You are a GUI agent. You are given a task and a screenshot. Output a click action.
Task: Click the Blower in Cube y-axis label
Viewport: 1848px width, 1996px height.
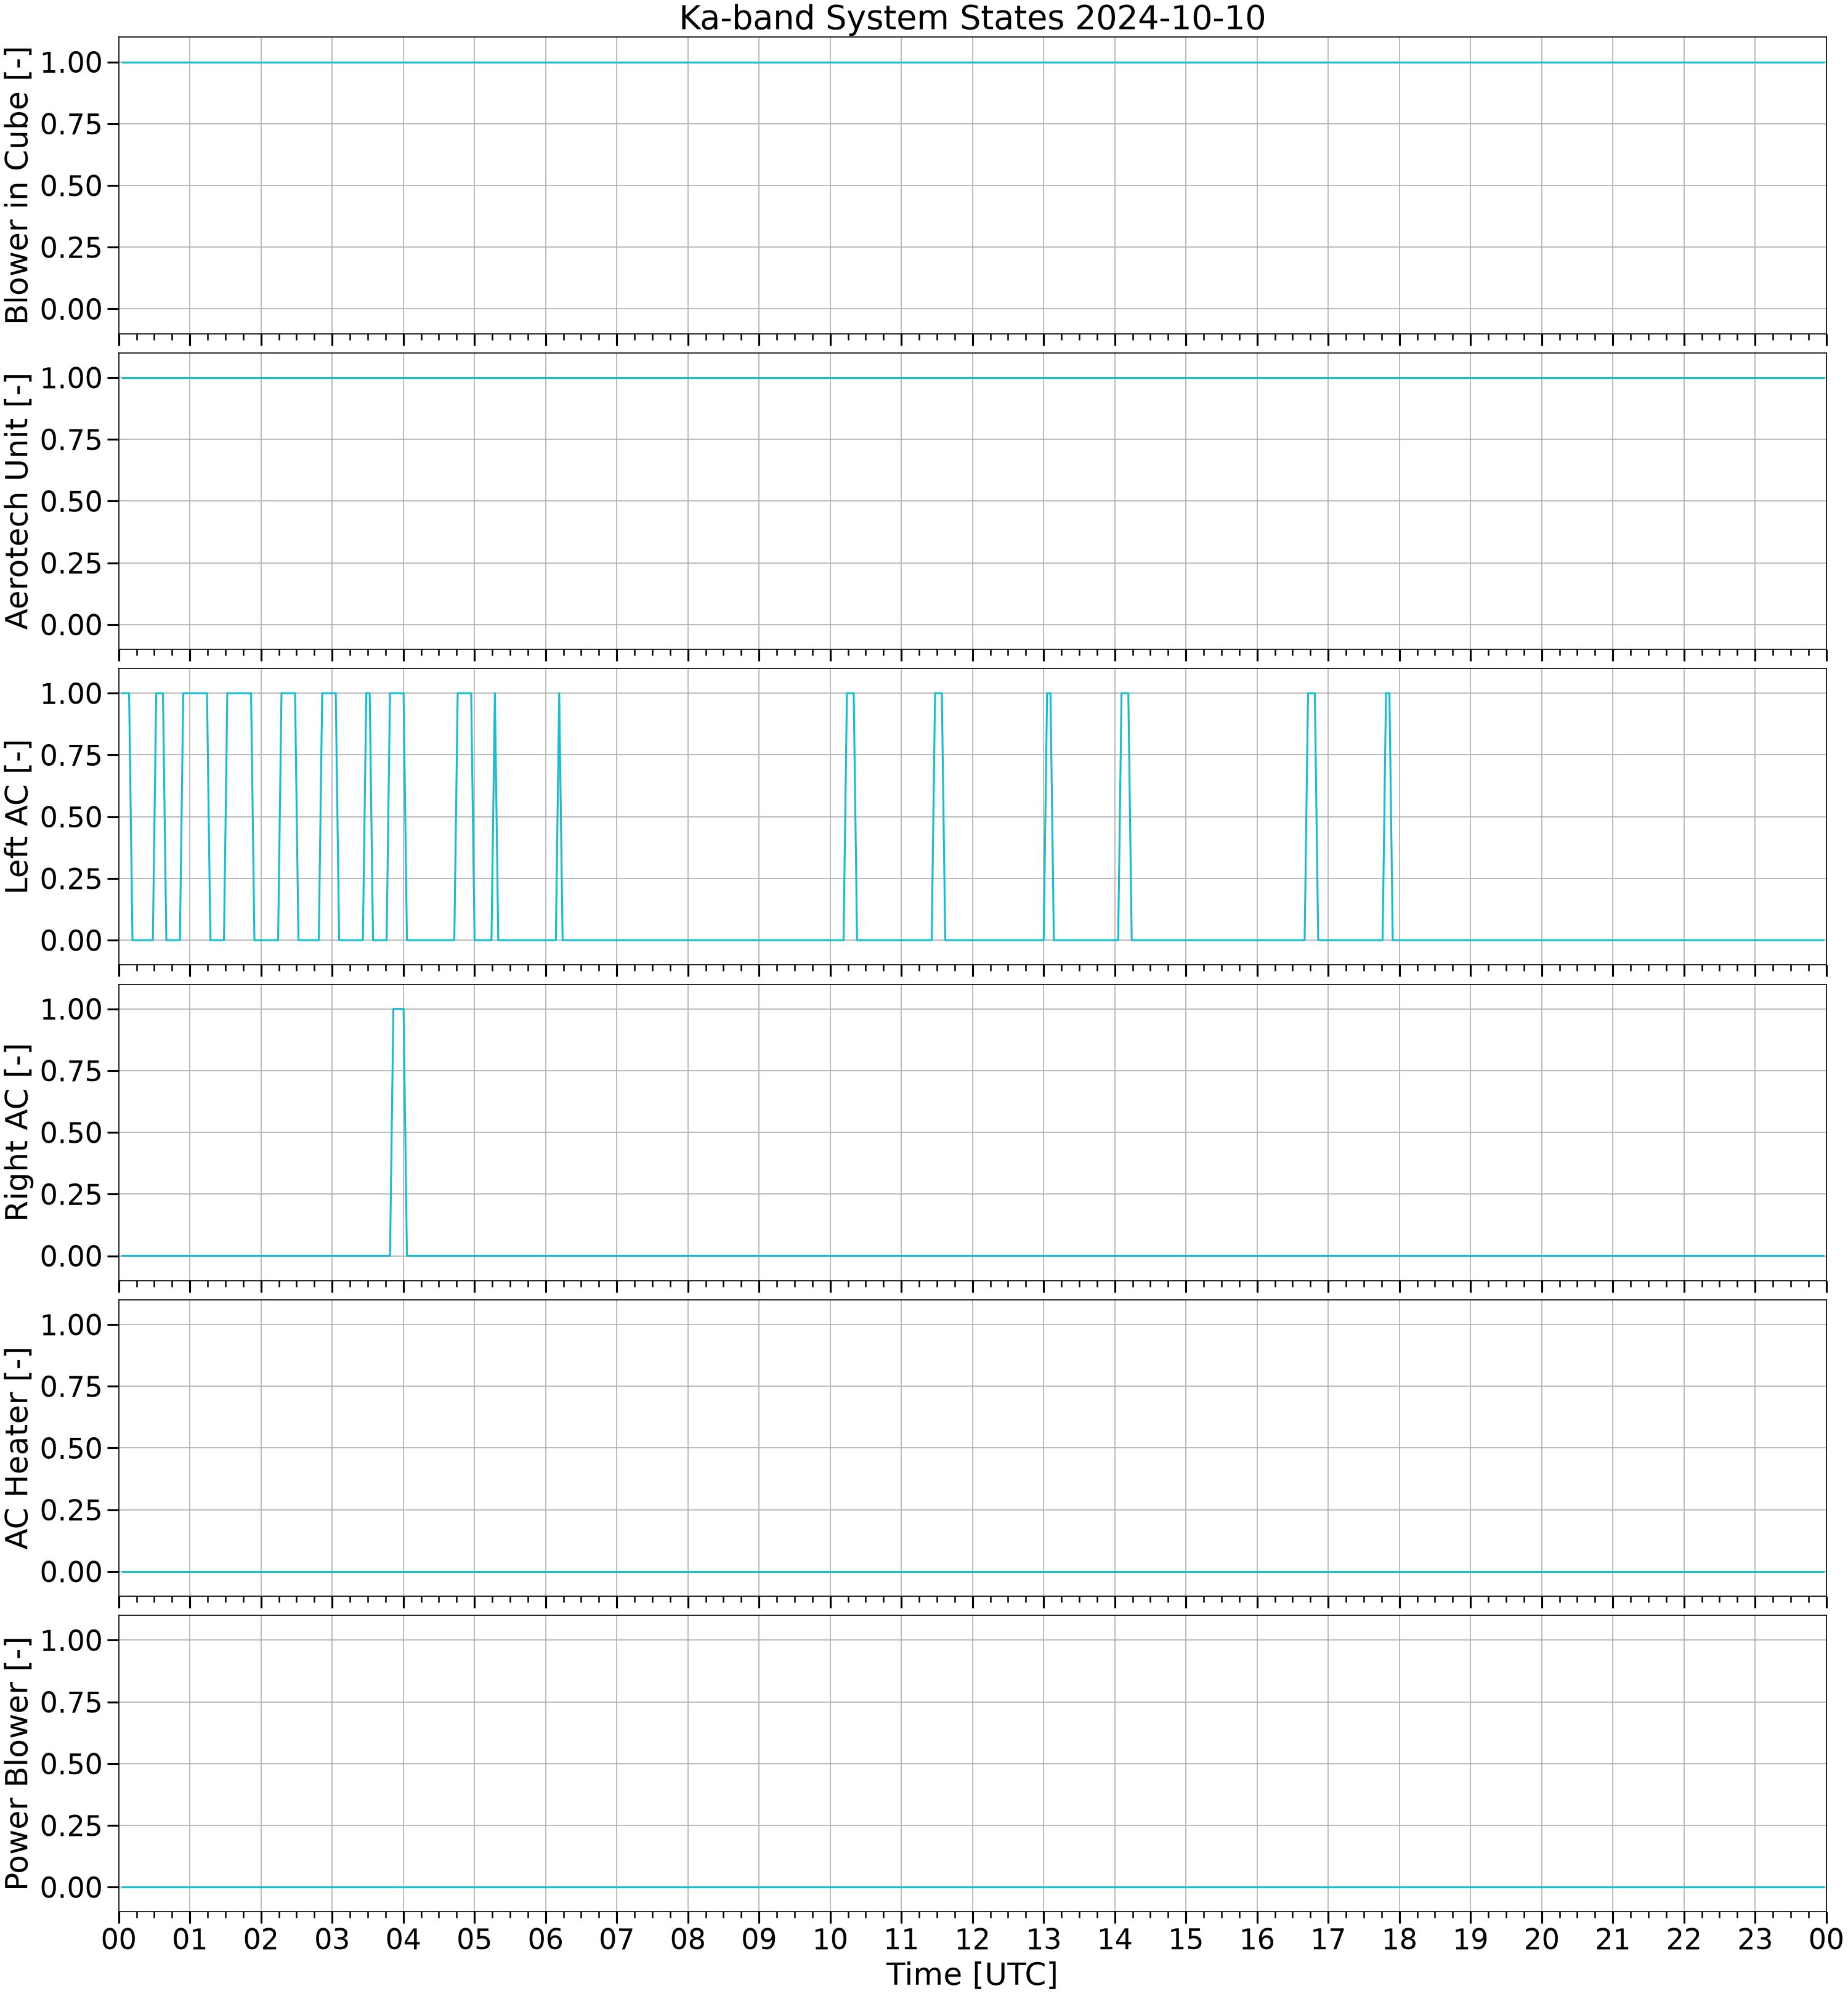point(18,186)
